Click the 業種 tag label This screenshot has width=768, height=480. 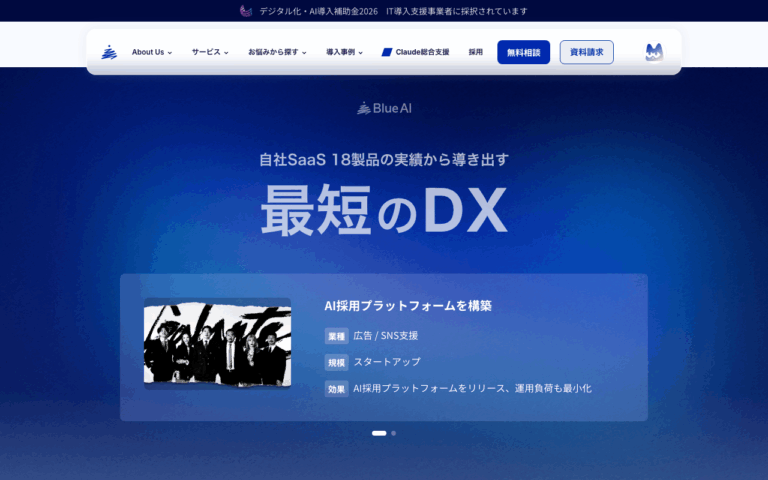(x=336, y=336)
